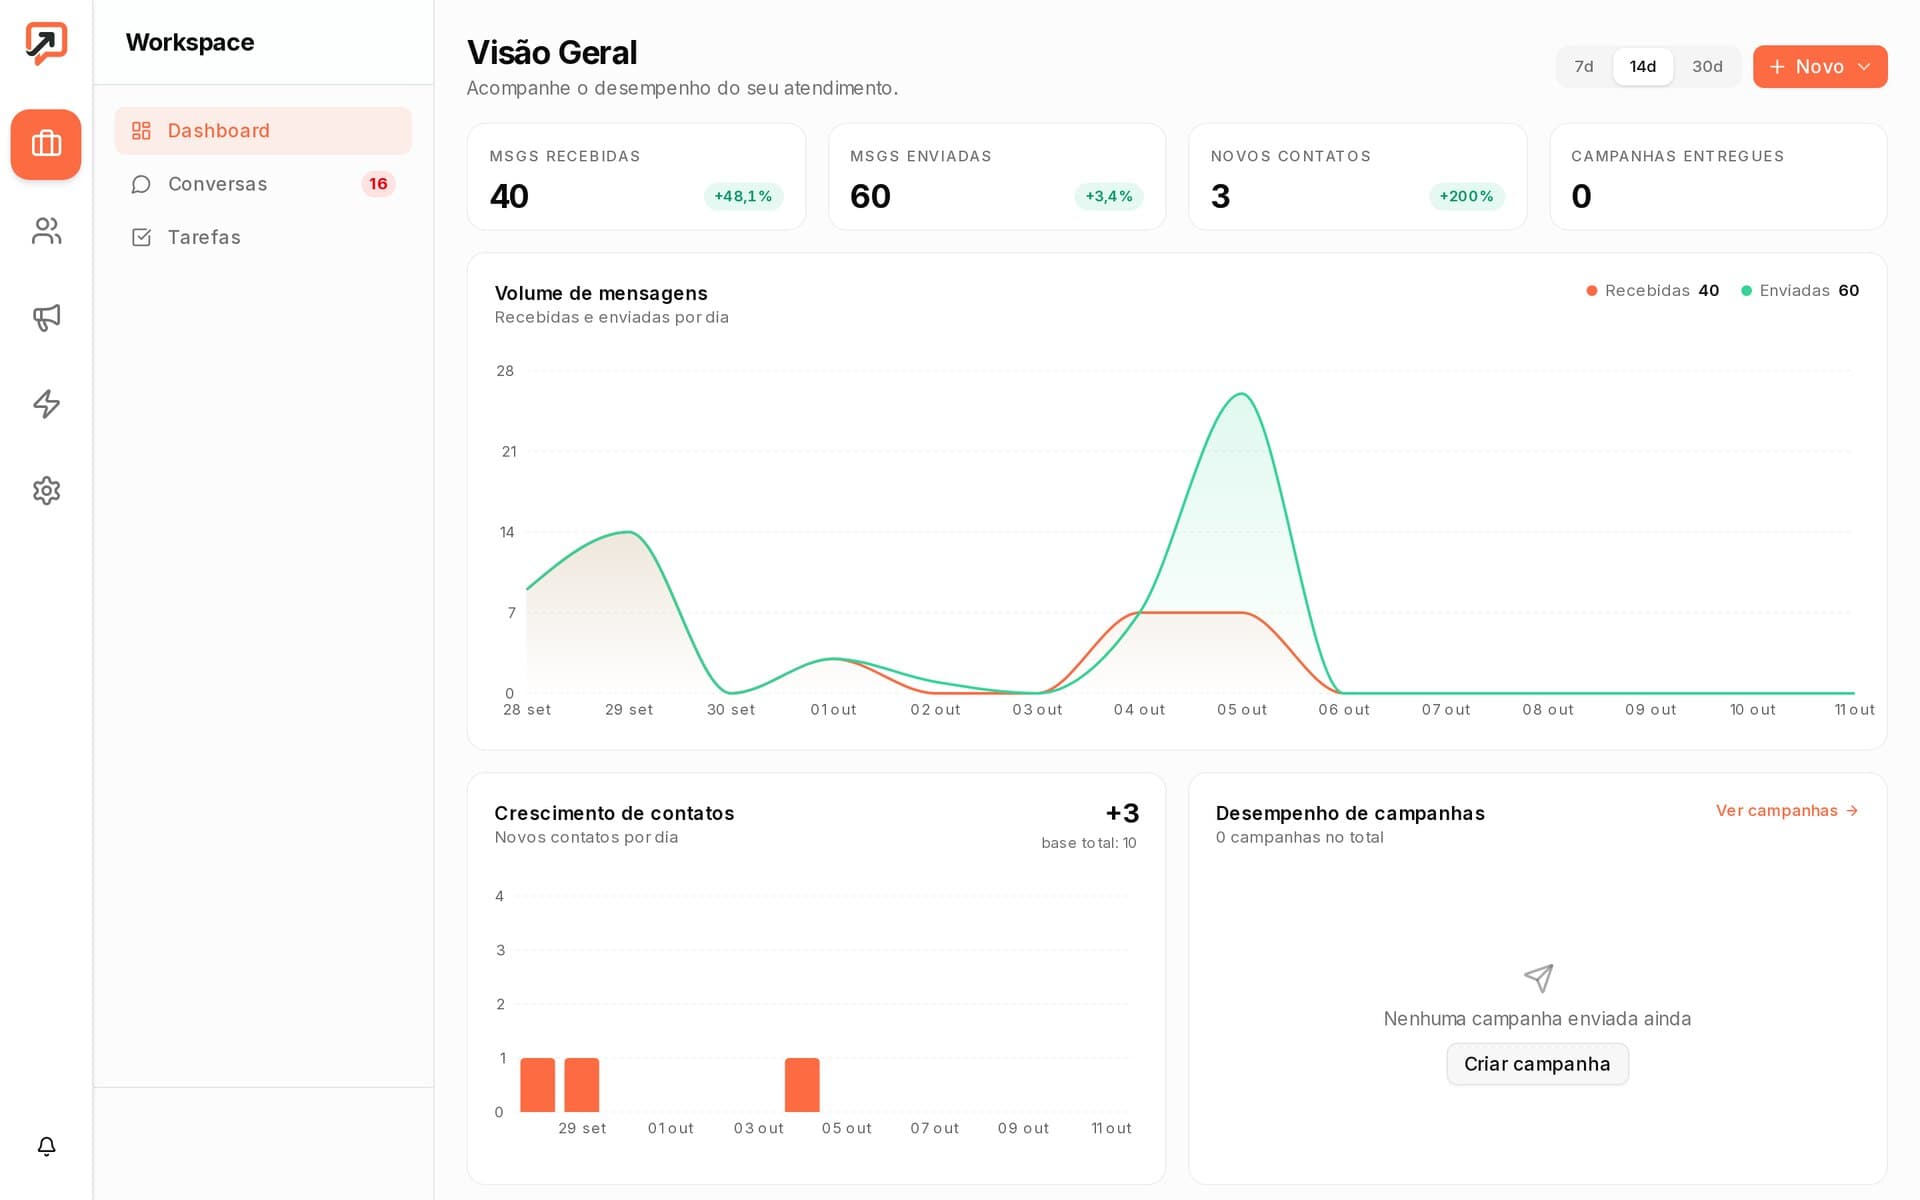Open the Automations lightning bolt icon

46,404
